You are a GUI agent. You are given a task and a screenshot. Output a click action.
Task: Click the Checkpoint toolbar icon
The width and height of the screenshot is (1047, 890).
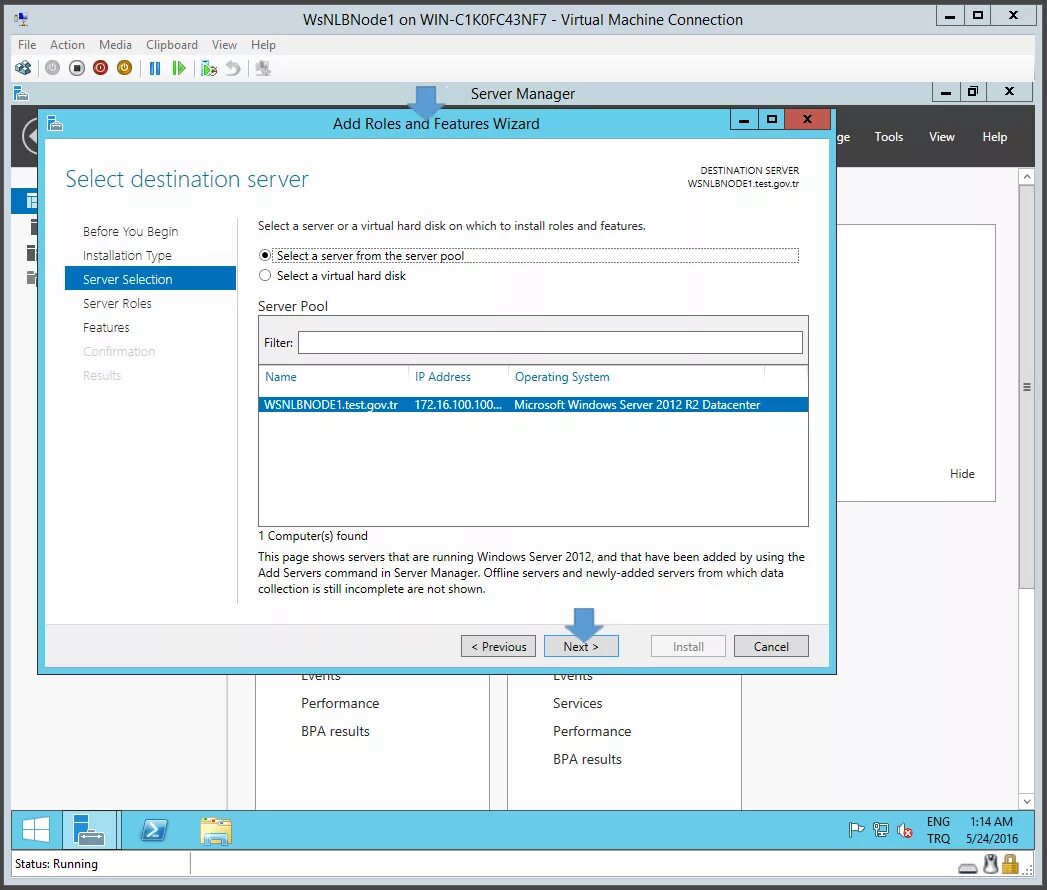[x=209, y=68]
